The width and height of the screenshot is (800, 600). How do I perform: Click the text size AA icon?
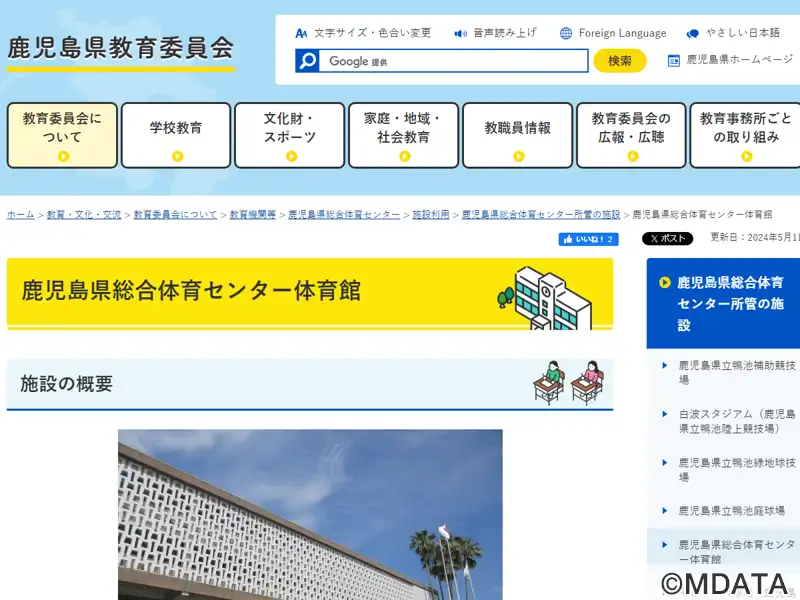(x=302, y=34)
